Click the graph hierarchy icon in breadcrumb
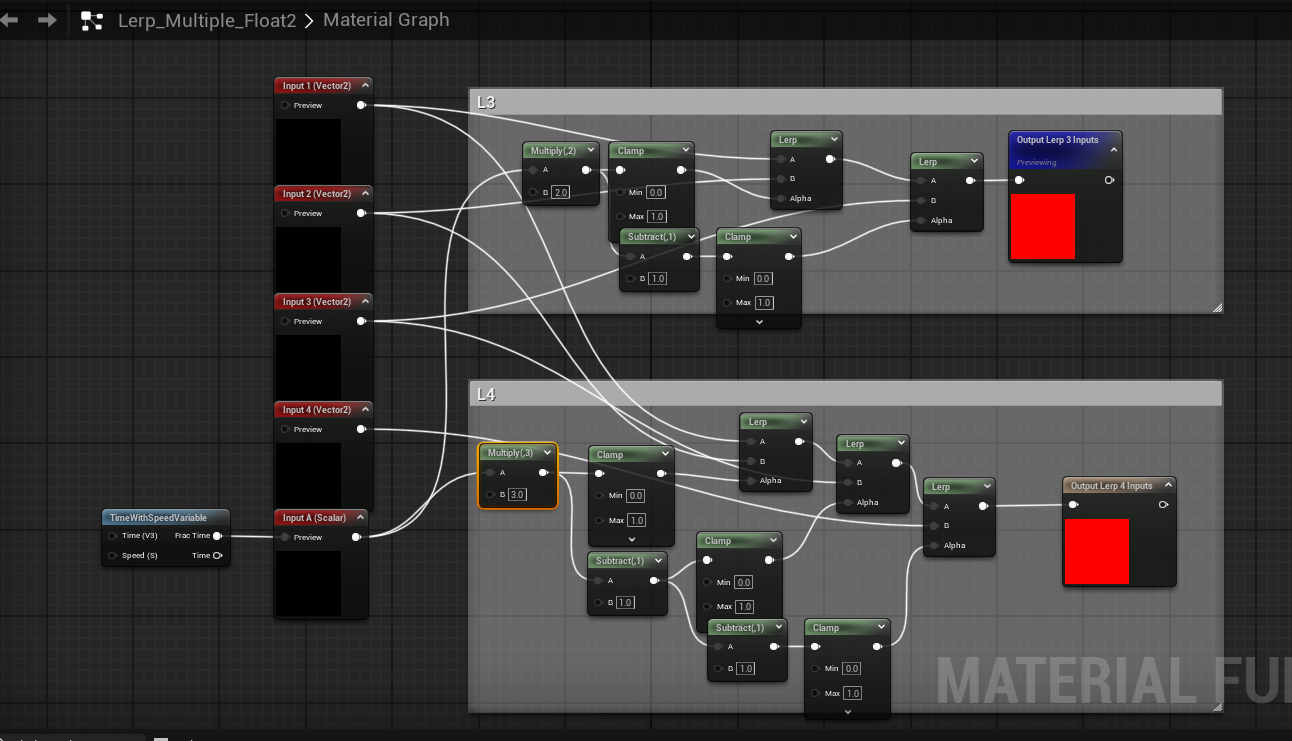Viewport: 1292px width, 741px height. pyautogui.click(x=92, y=21)
